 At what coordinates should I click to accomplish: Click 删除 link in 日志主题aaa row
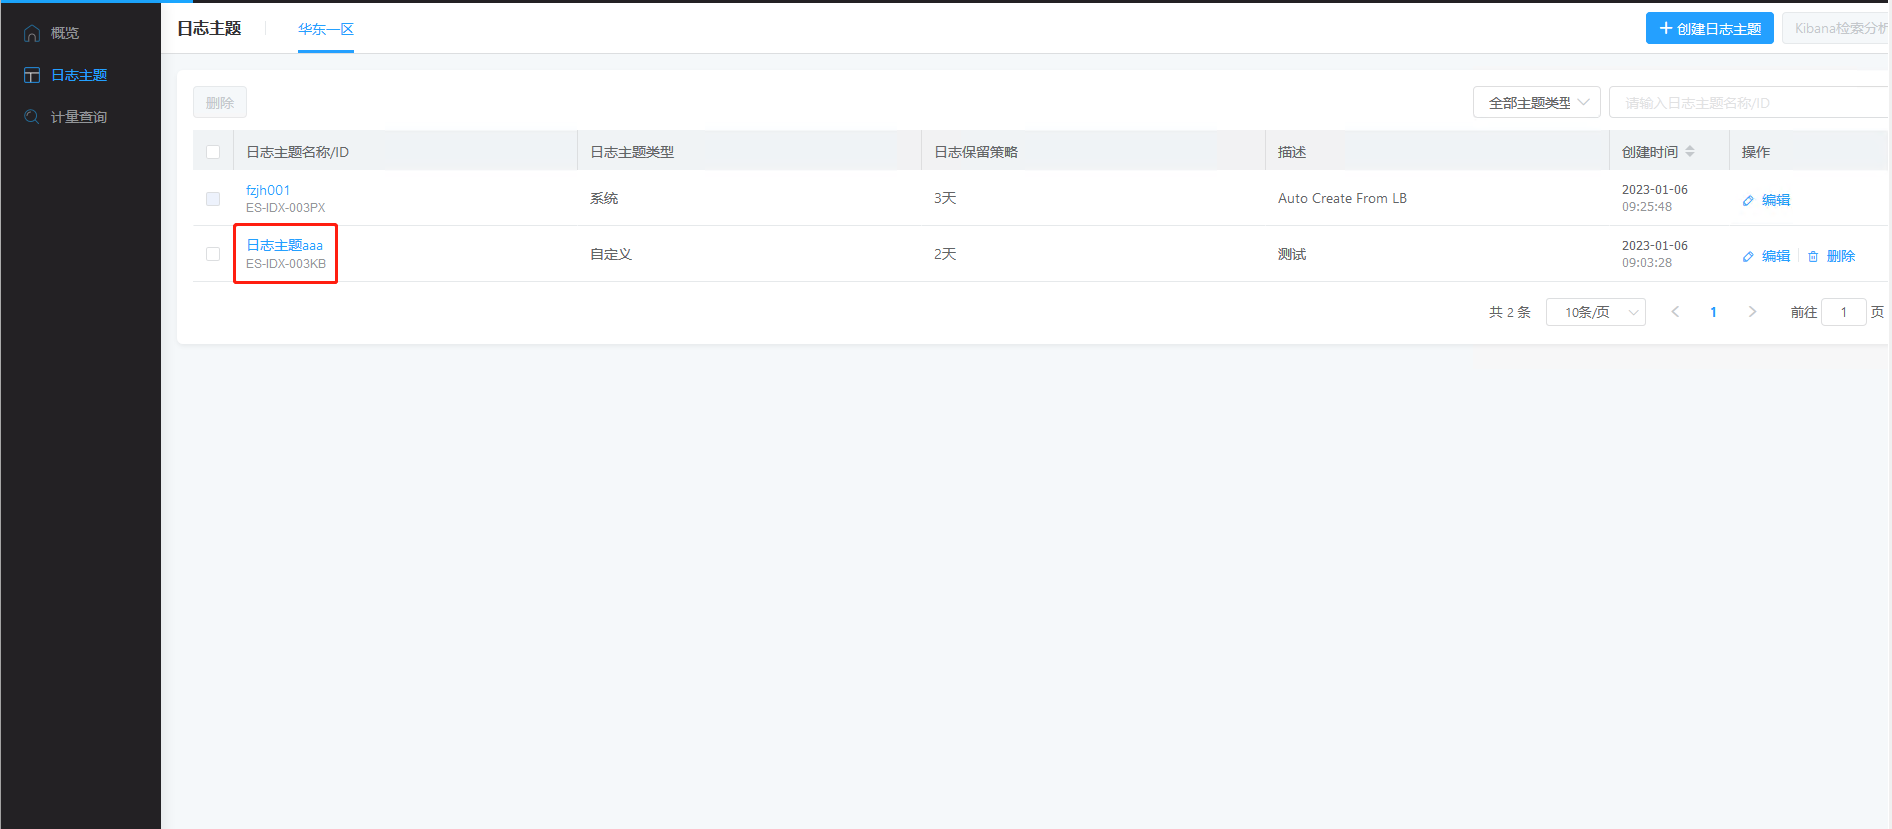click(x=1841, y=256)
